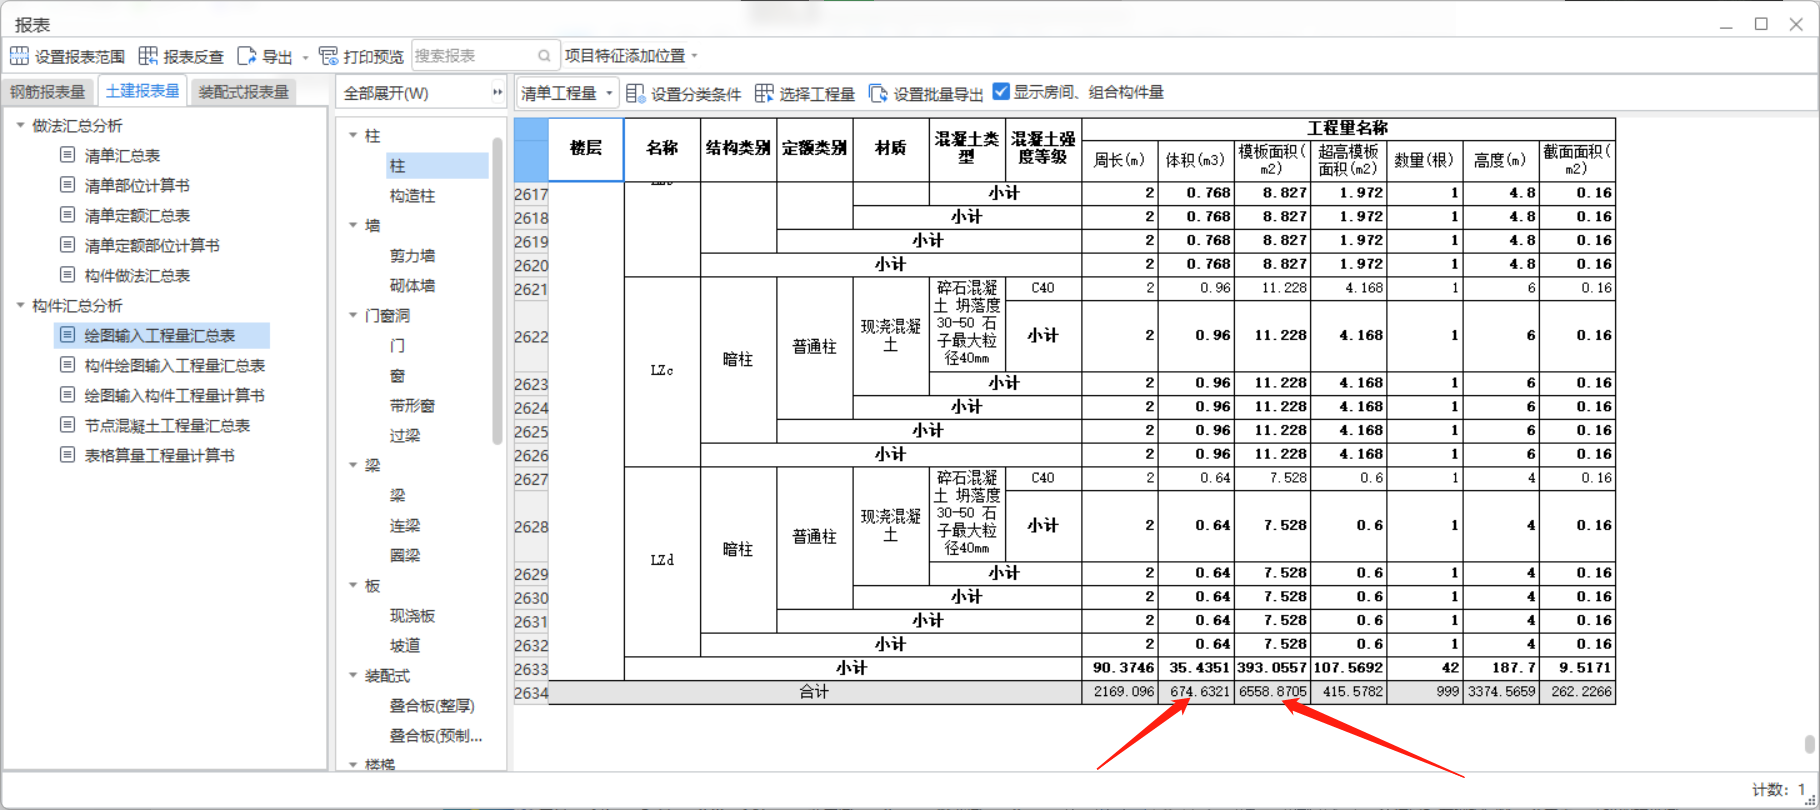Click the LZc name cell
Viewport: 1820px width, 810px height.
[x=662, y=371]
